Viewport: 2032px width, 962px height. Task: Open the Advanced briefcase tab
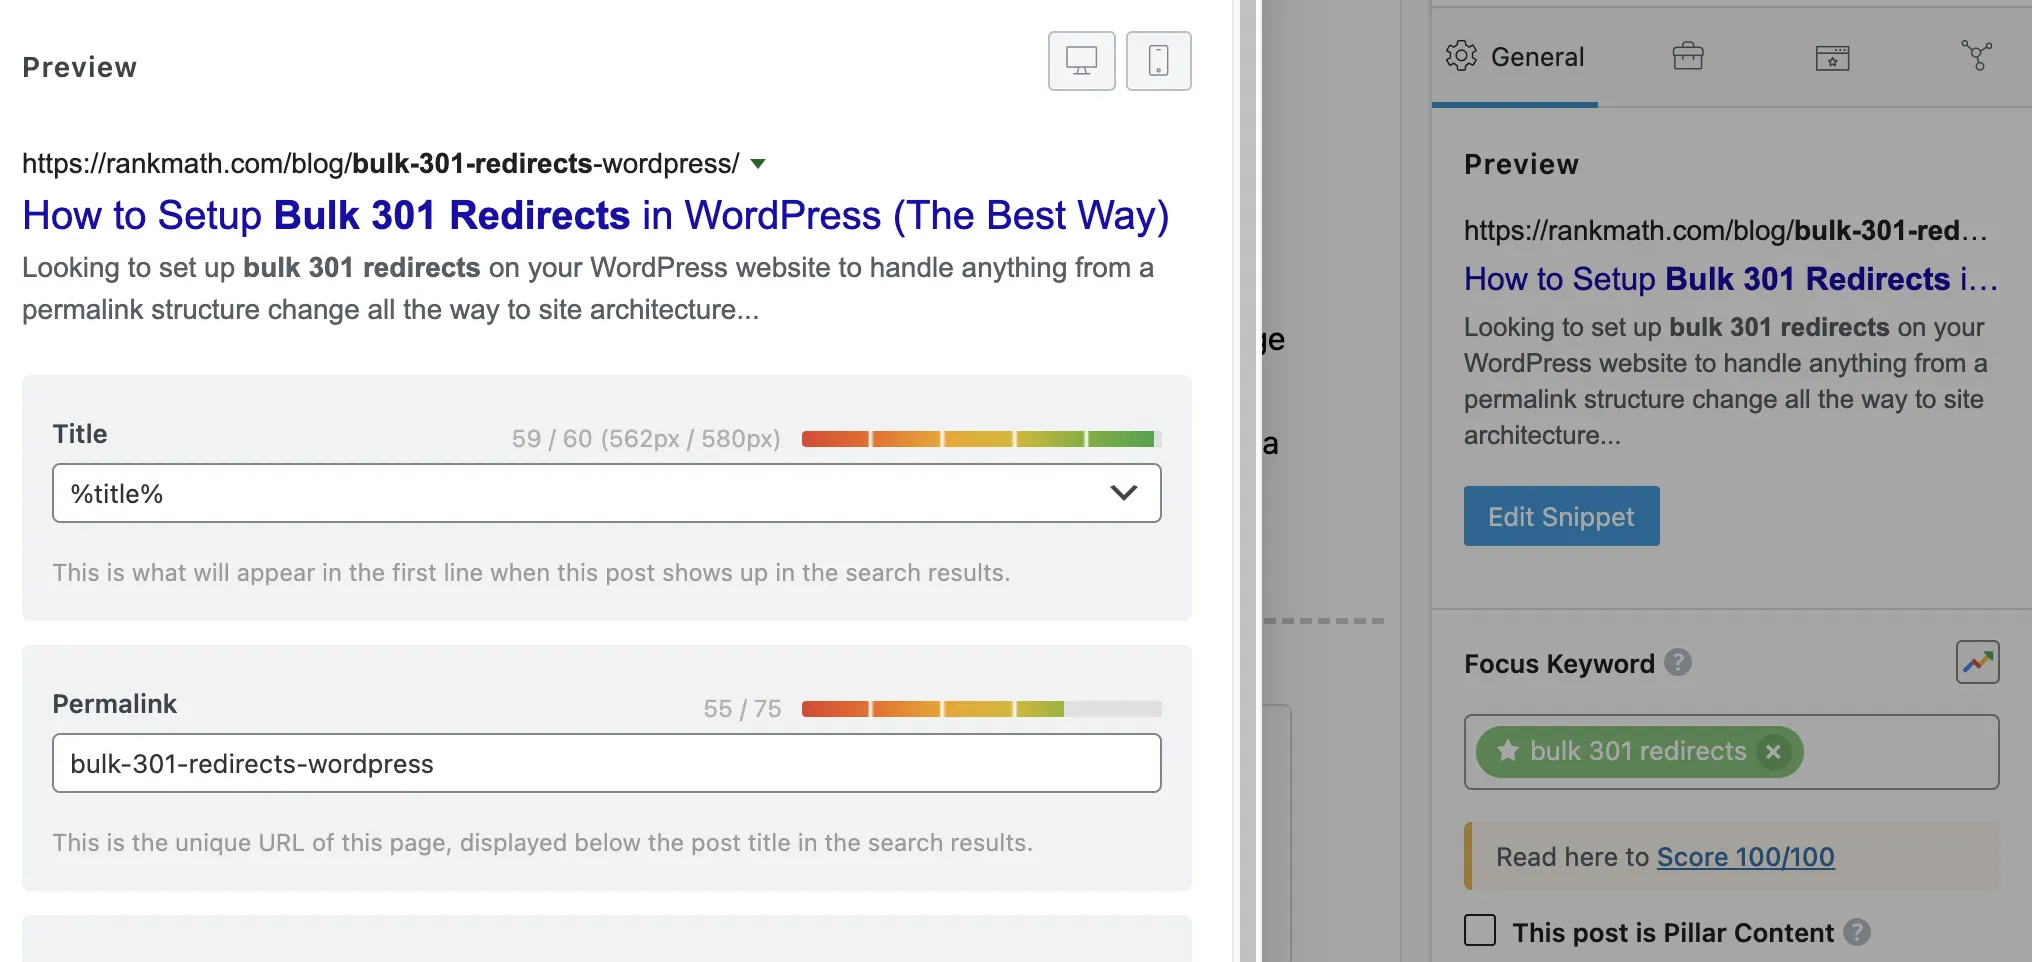[x=1688, y=56]
